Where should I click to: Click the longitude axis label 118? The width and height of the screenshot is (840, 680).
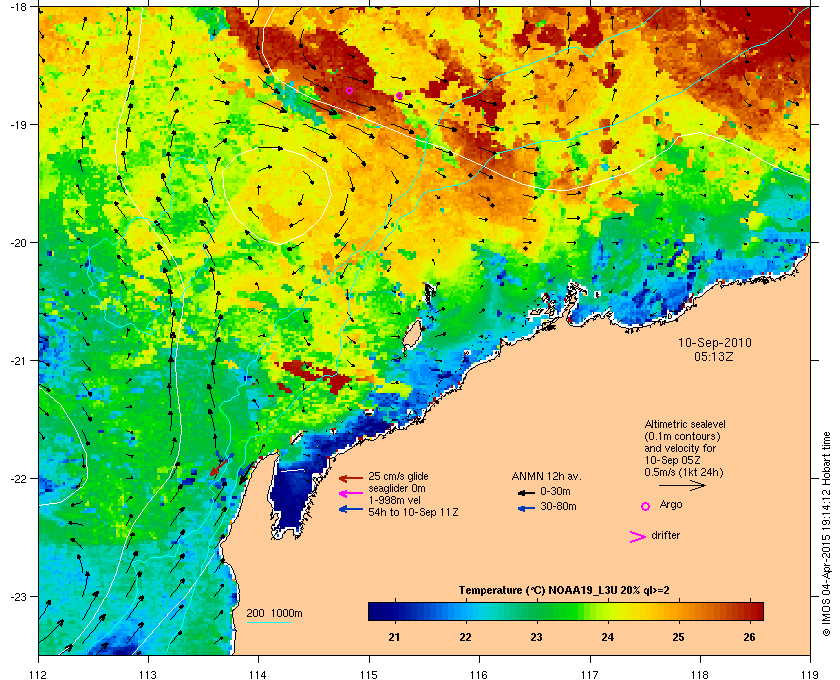700,674
